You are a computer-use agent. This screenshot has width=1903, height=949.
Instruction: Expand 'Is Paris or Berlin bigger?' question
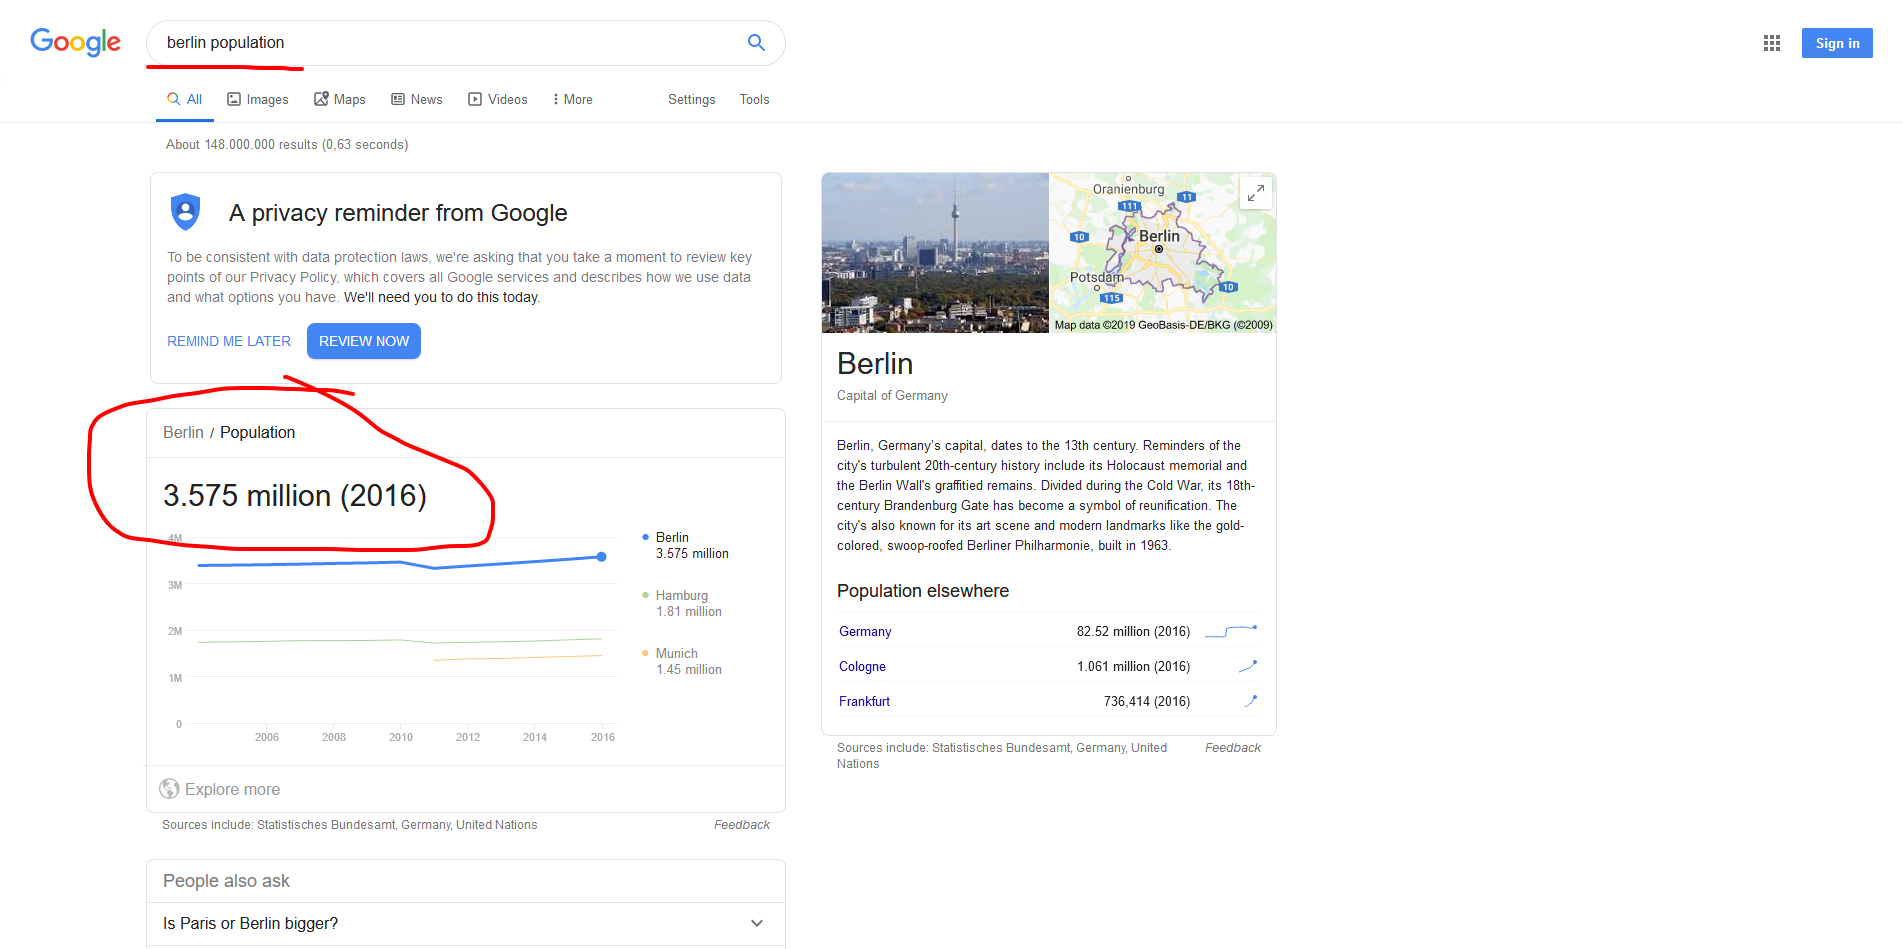click(x=466, y=923)
